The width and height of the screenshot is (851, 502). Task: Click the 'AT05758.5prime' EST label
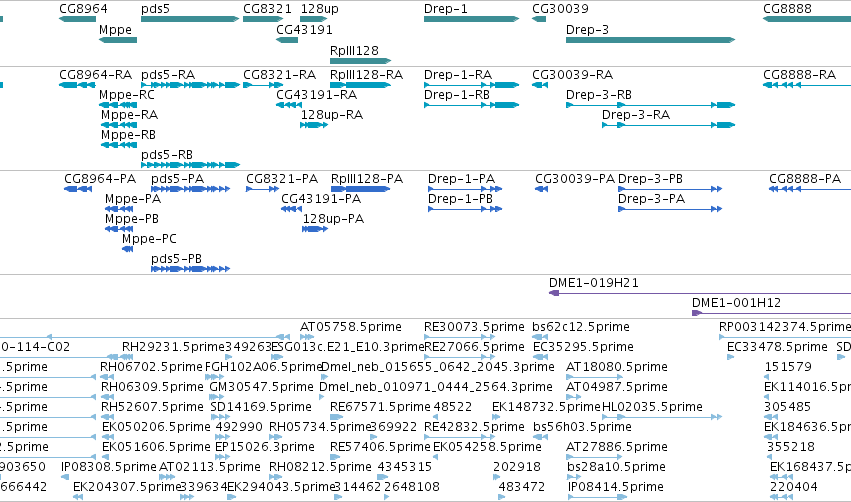[351, 327]
